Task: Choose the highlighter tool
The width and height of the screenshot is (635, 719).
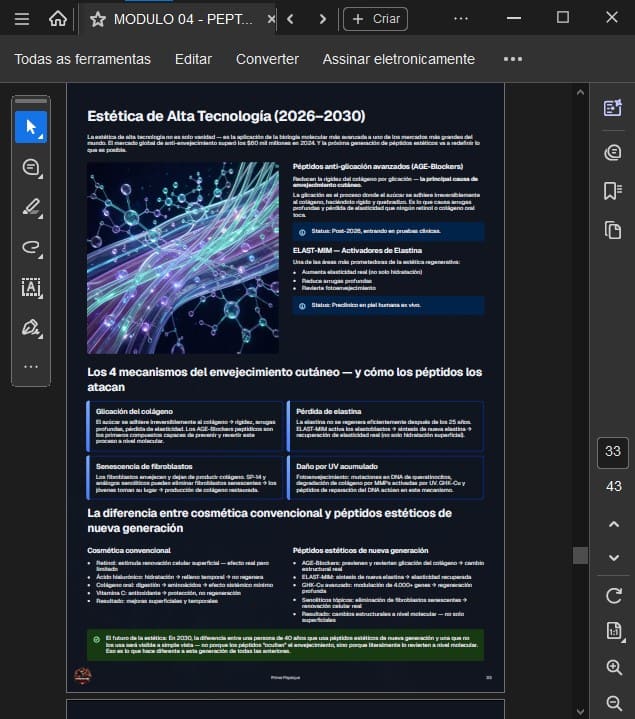Action: (x=31, y=208)
